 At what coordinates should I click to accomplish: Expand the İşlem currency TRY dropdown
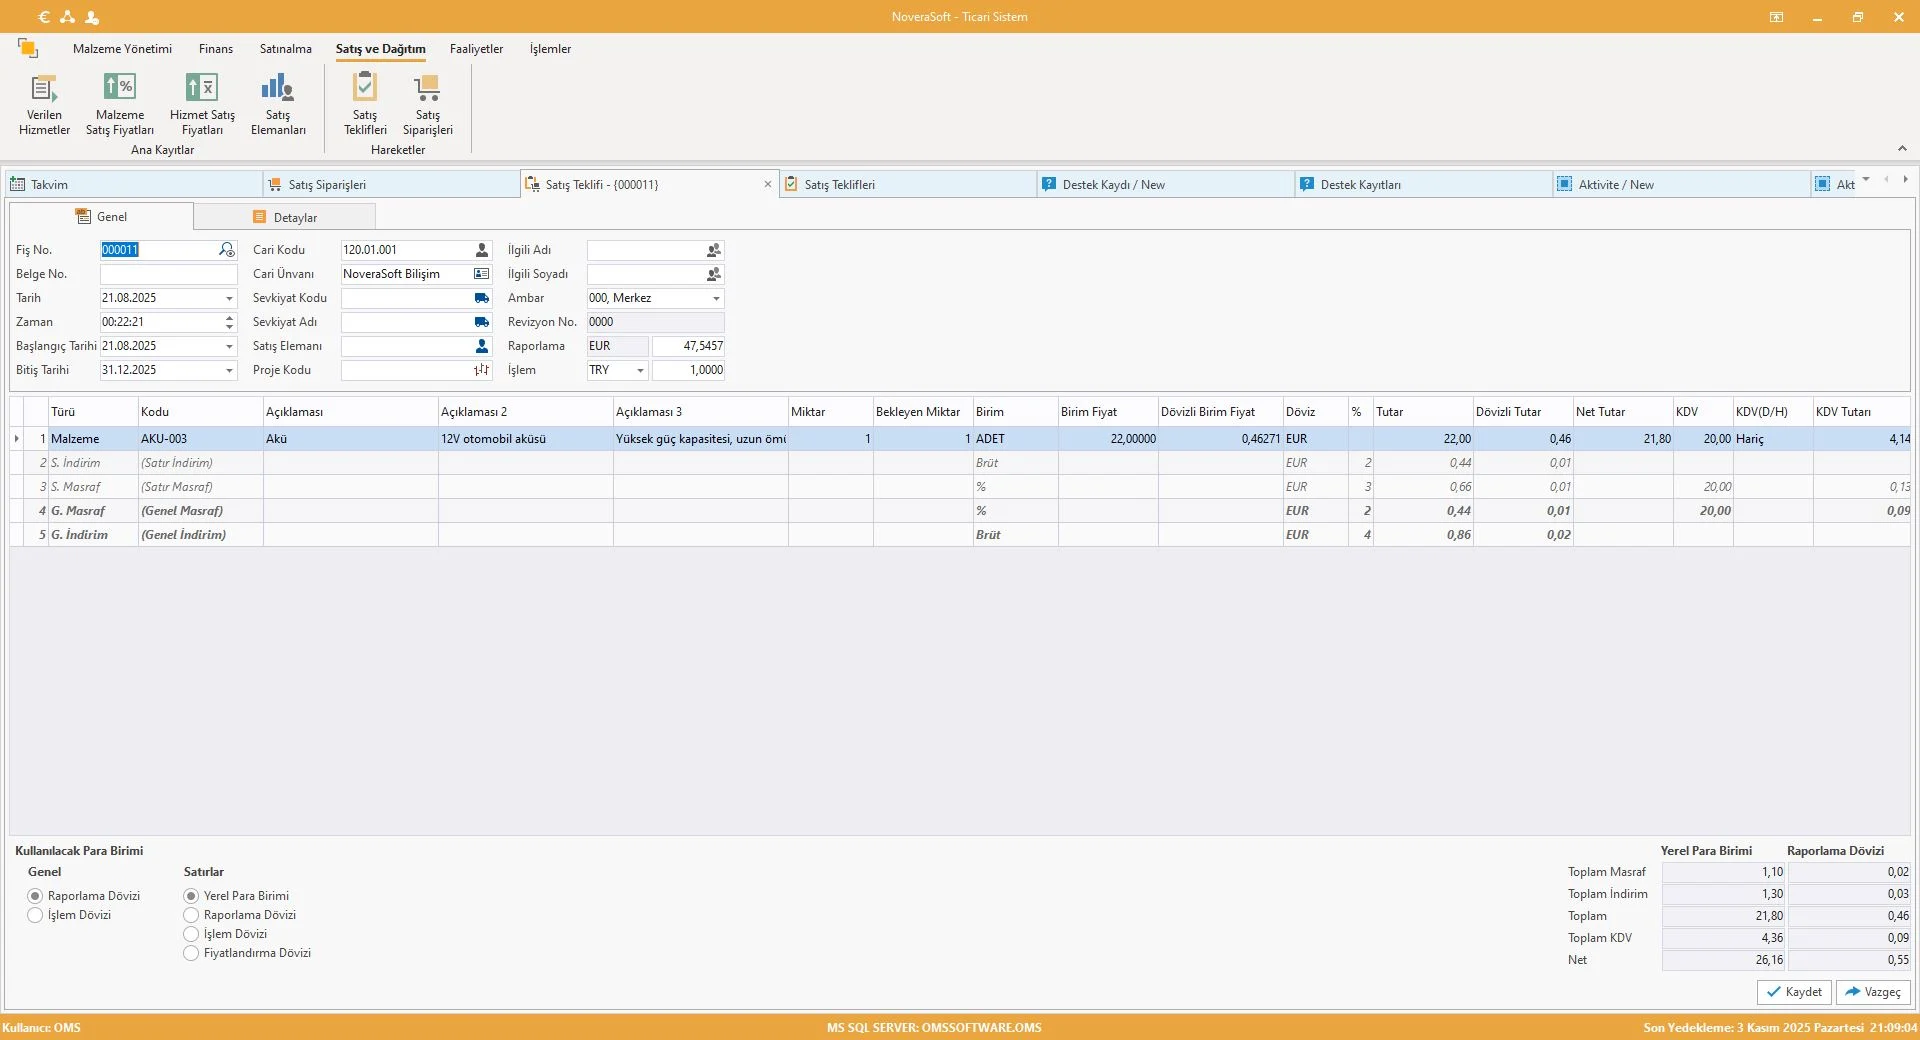click(640, 370)
